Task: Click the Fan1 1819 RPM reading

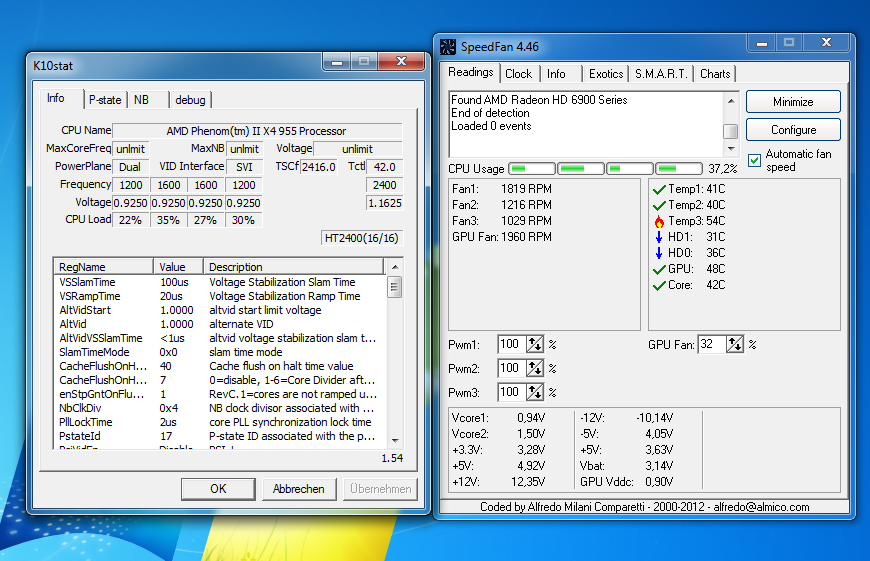Action: 502,189
